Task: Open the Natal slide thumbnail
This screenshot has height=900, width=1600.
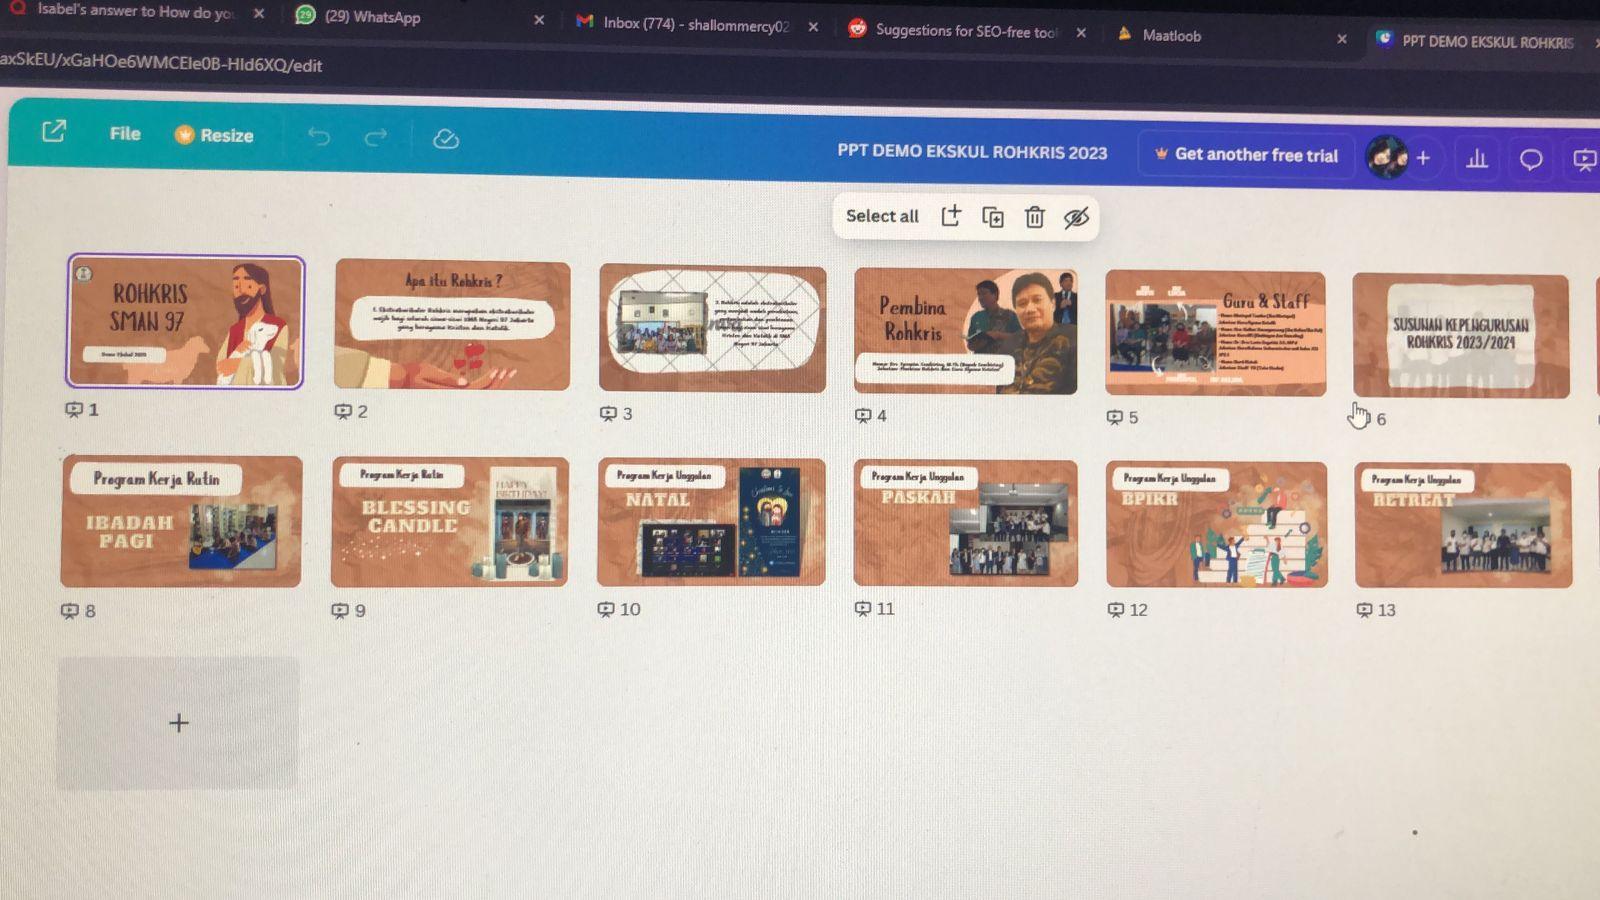Action: pyautogui.click(x=711, y=521)
